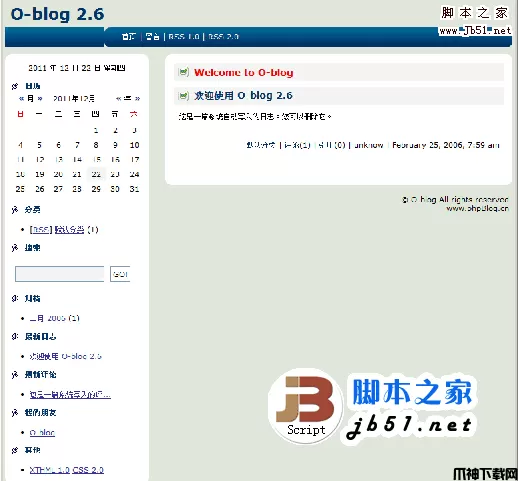This screenshot has height=481, width=518.
Task: Click the CSS 2.0 validation link
Action: [88, 470]
